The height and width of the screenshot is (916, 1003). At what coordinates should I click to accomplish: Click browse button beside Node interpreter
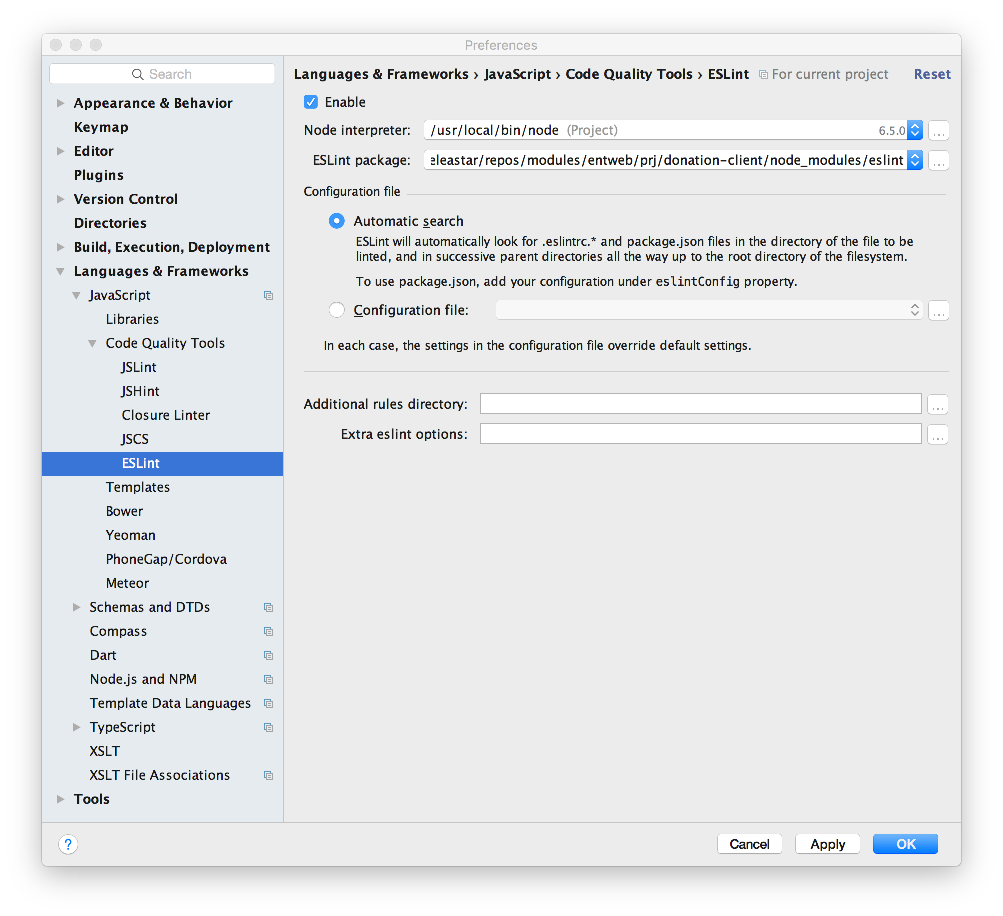tap(938, 131)
